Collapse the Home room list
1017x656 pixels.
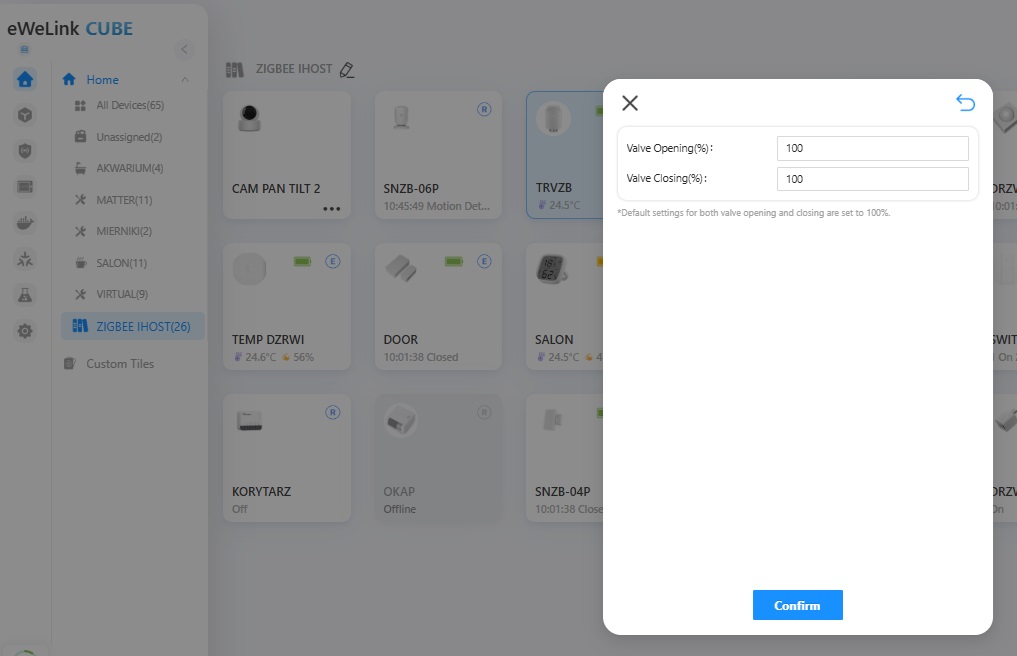point(185,80)
